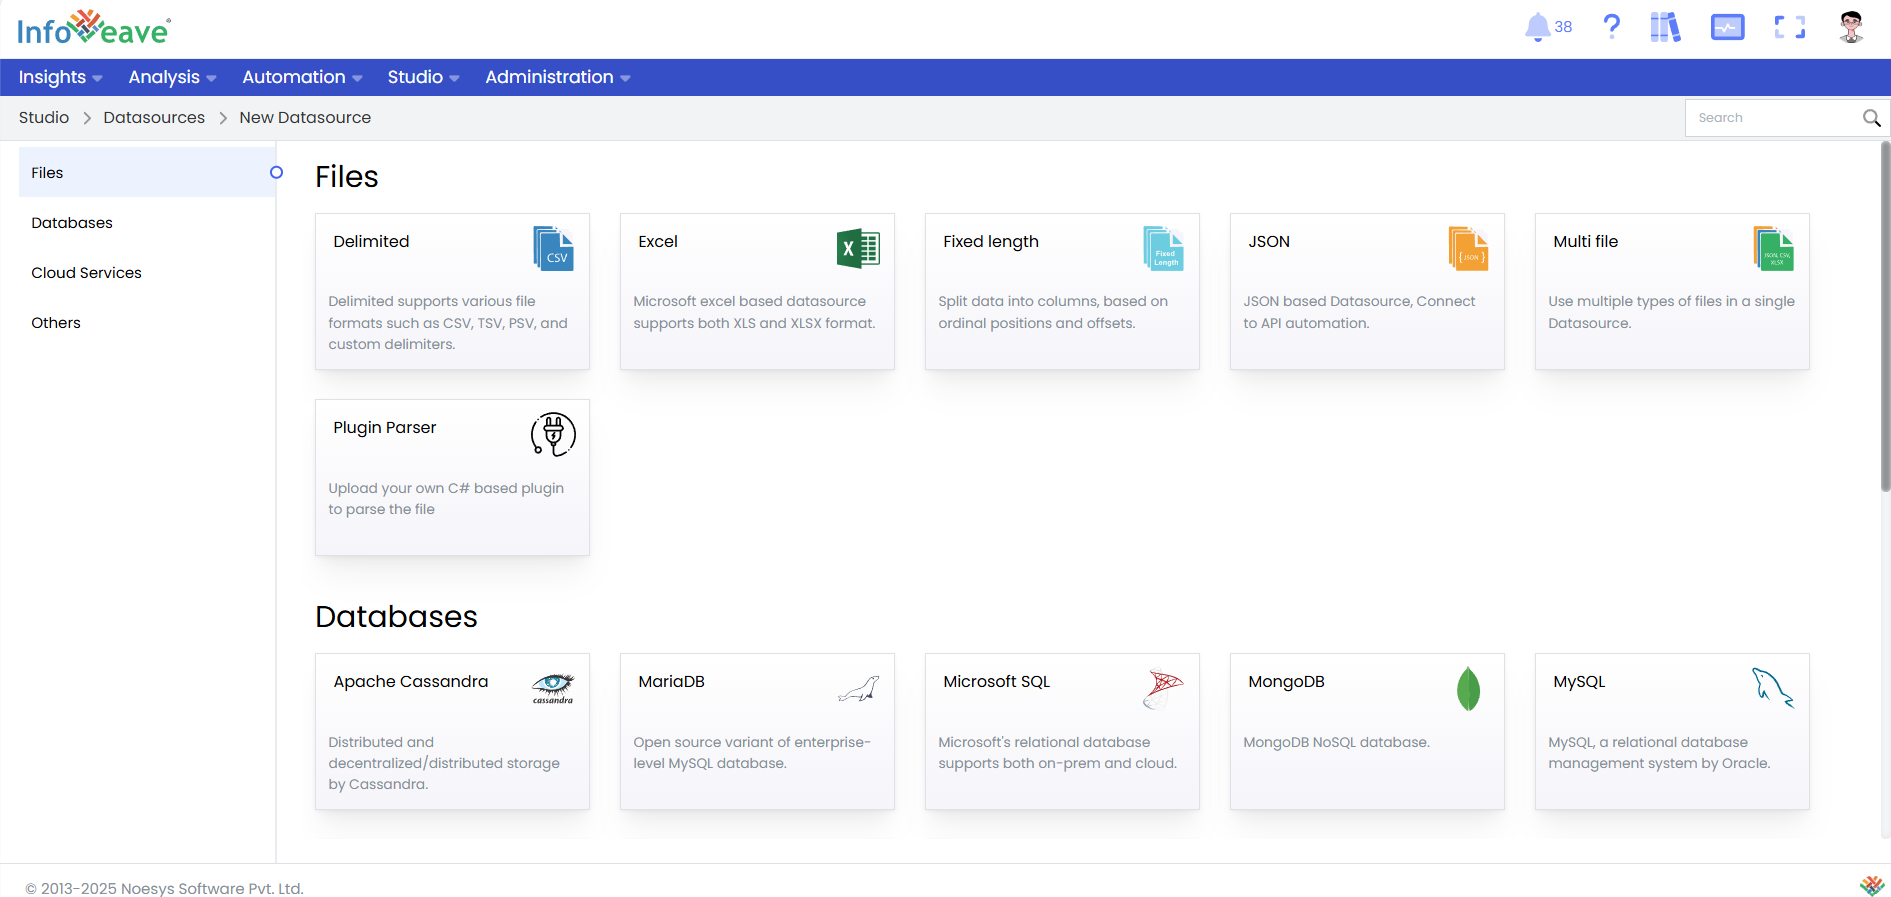Select the MariaDB seal icon
The height and width of the screenshot is (897, 1891).
(x=858, y=689)
